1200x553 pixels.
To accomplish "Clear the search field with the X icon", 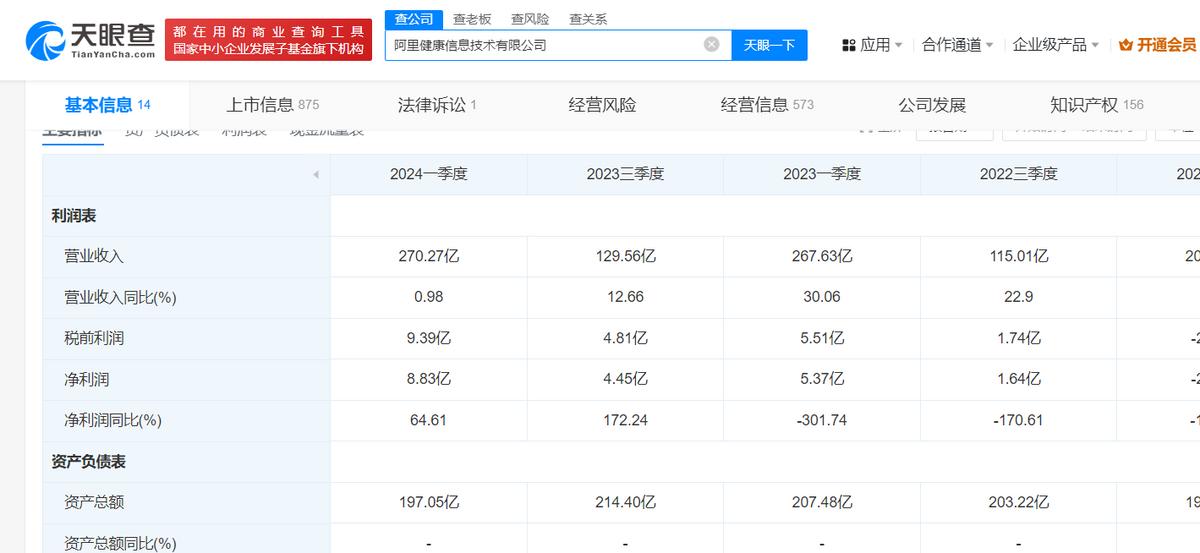I will [x=711, y=44].
